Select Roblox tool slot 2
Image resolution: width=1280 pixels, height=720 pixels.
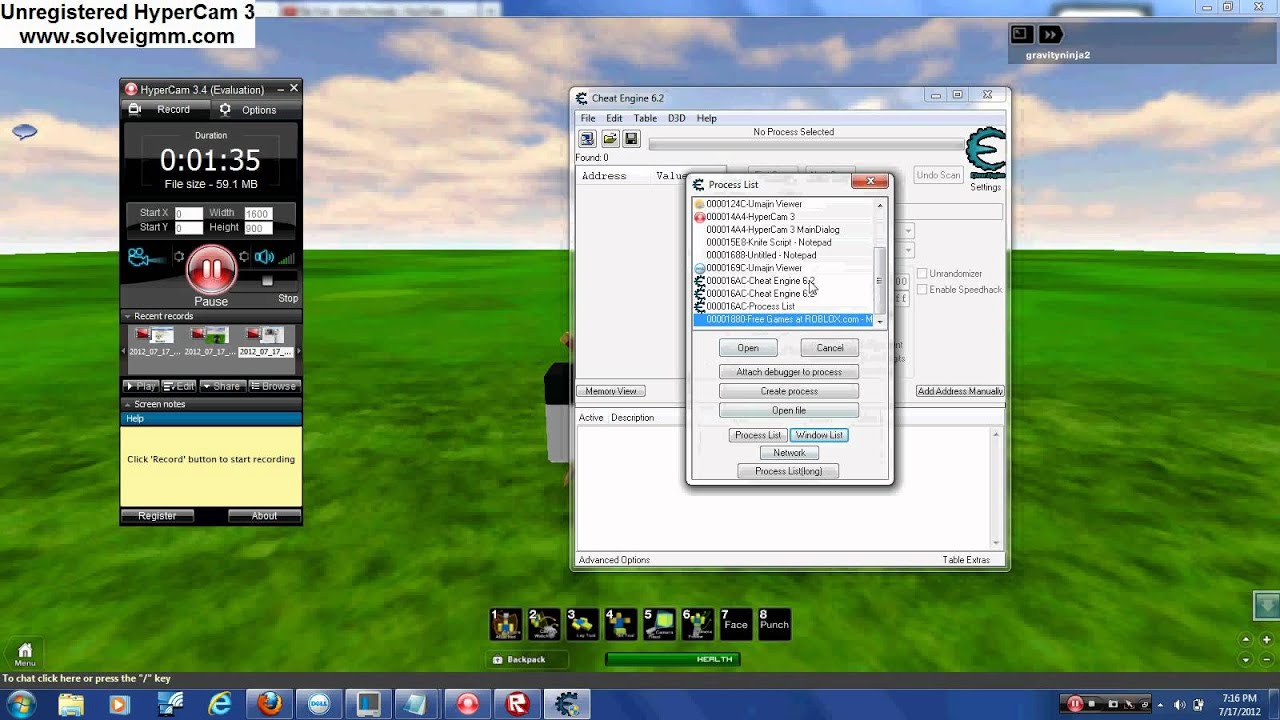click(544, 624)
